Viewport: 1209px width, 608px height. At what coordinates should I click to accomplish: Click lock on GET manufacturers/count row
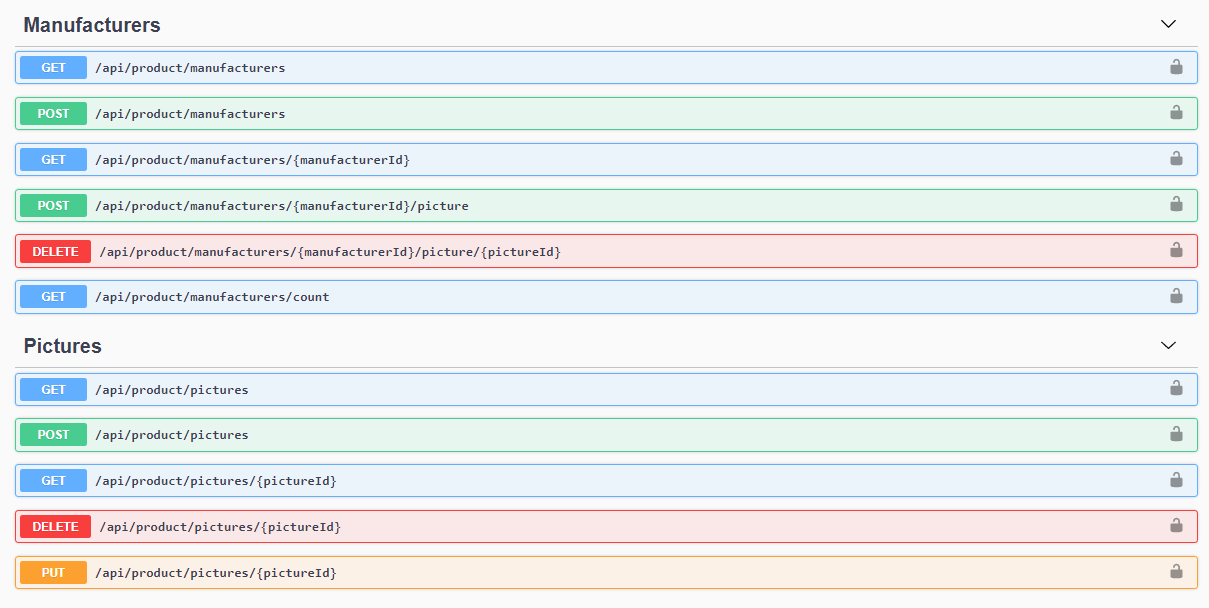1176,296
